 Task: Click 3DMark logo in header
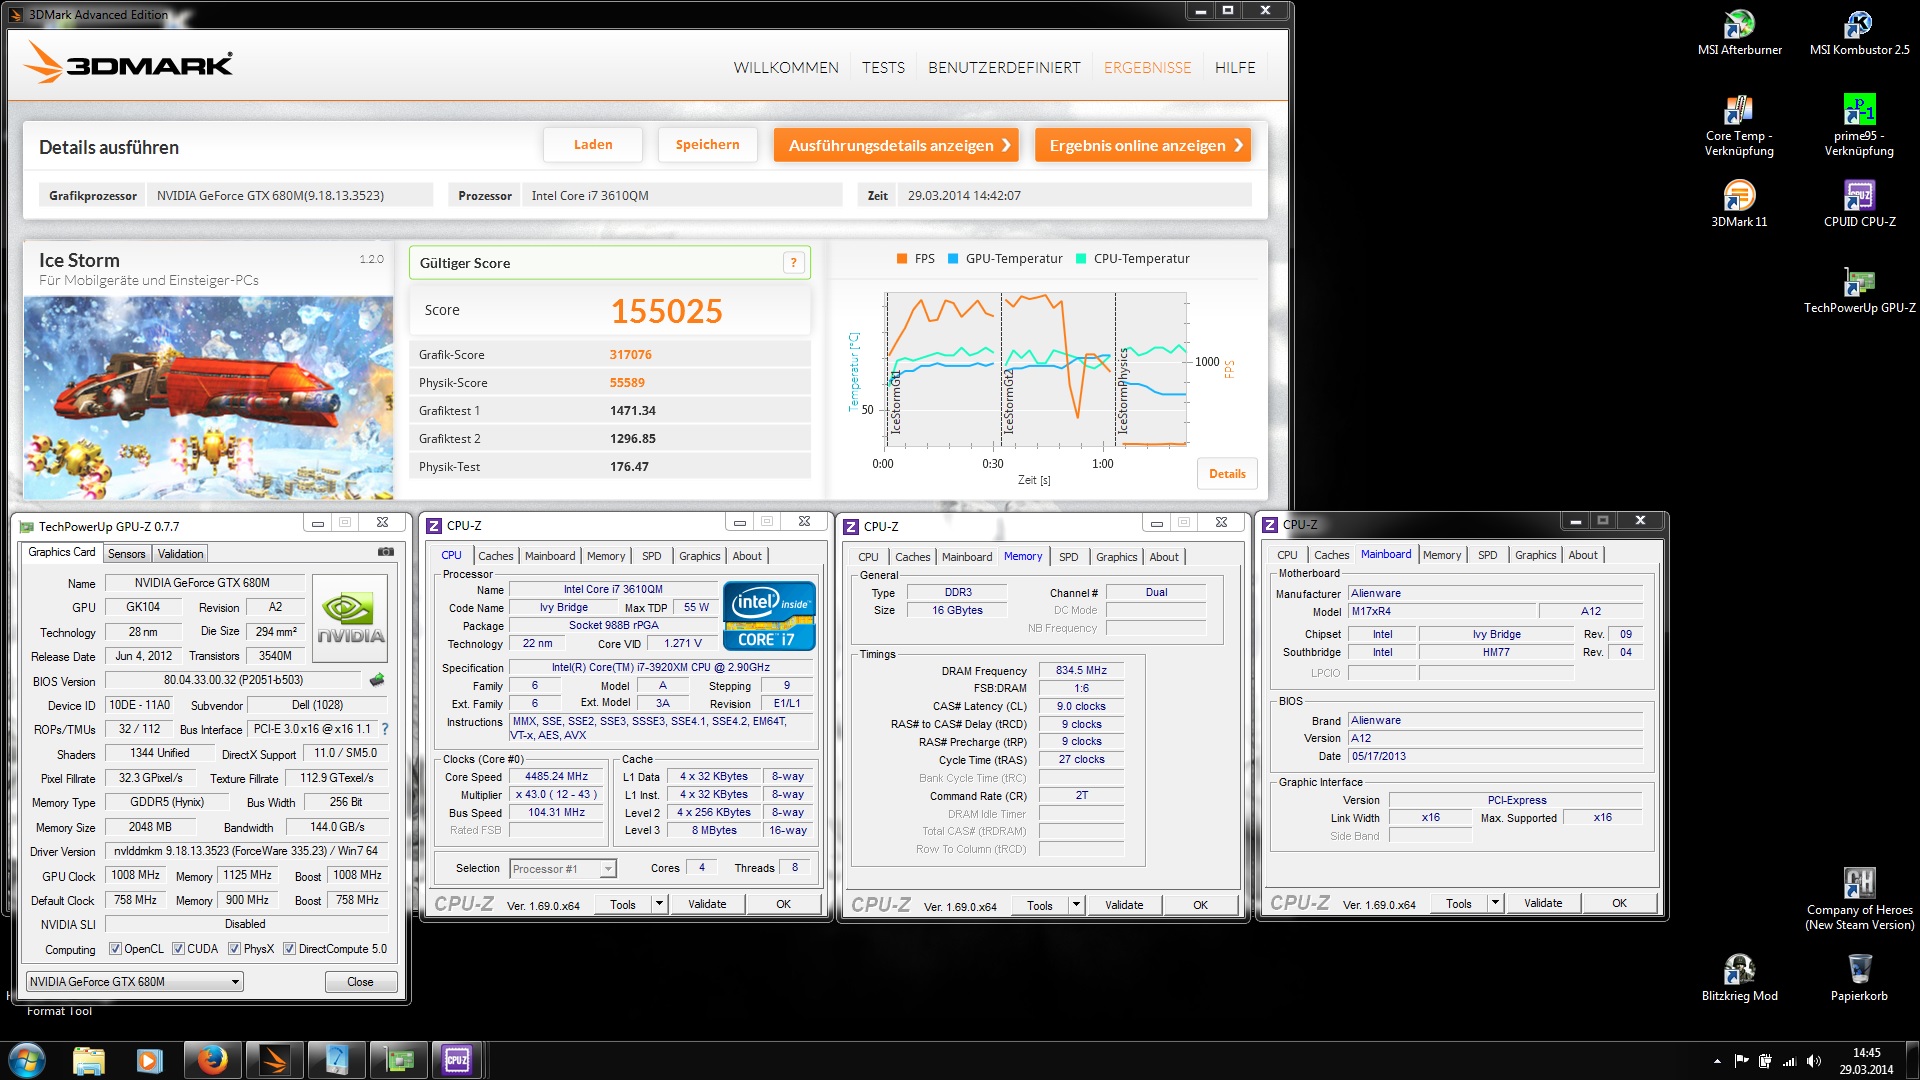128,63
